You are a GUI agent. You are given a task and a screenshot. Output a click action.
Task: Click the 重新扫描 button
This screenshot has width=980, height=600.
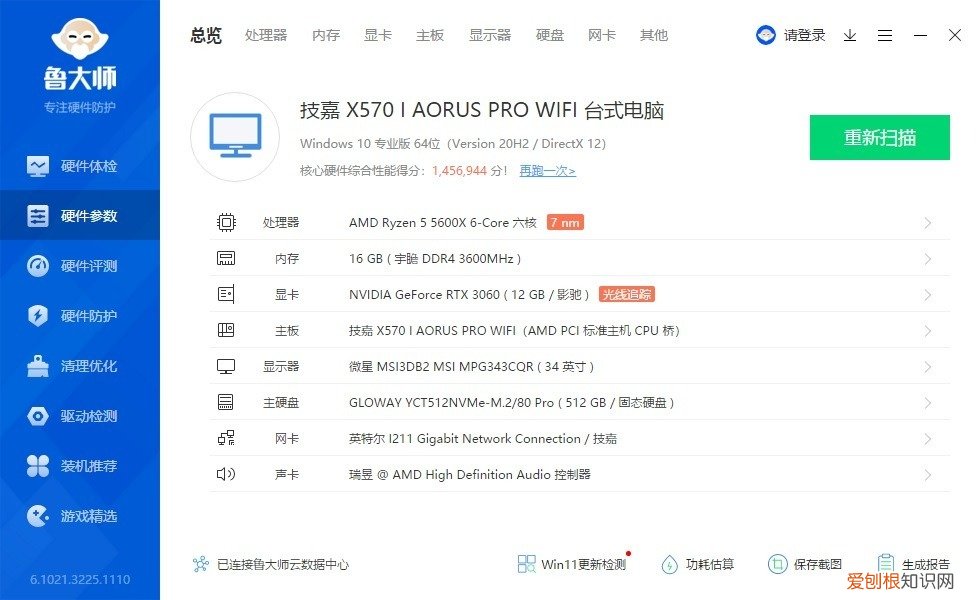point(879,137)
